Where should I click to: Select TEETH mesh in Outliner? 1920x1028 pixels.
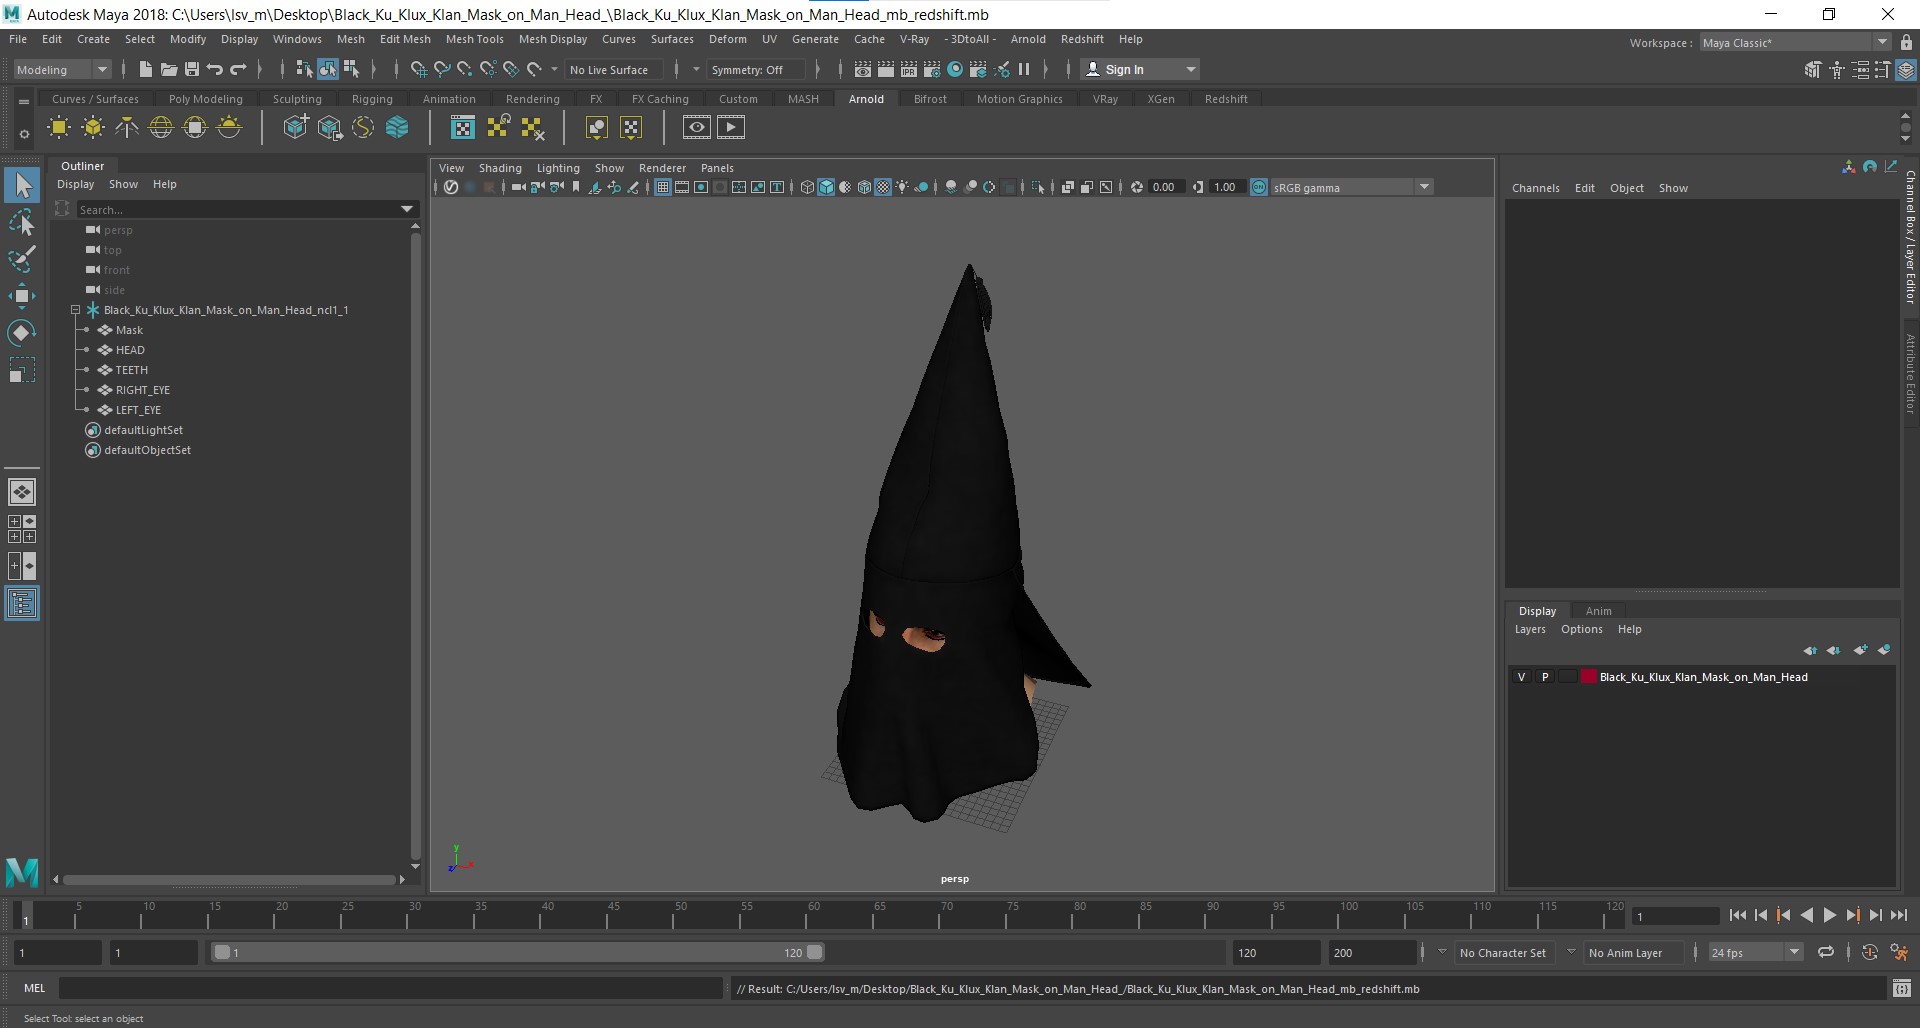131,370
